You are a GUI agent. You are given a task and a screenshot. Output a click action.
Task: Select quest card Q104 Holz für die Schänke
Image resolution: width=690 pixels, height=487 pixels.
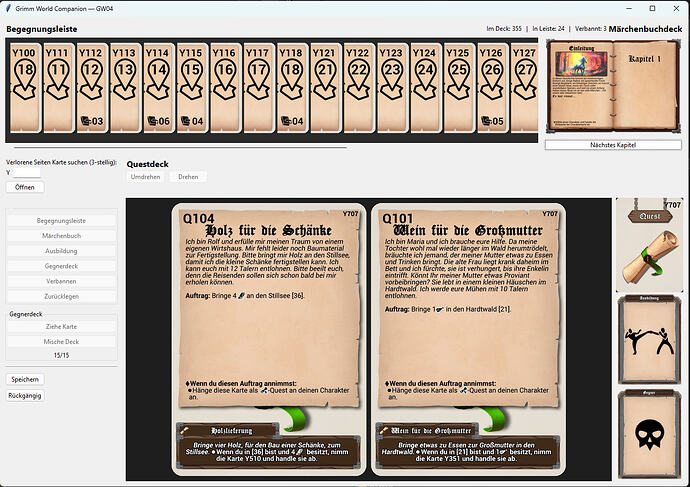268,339
